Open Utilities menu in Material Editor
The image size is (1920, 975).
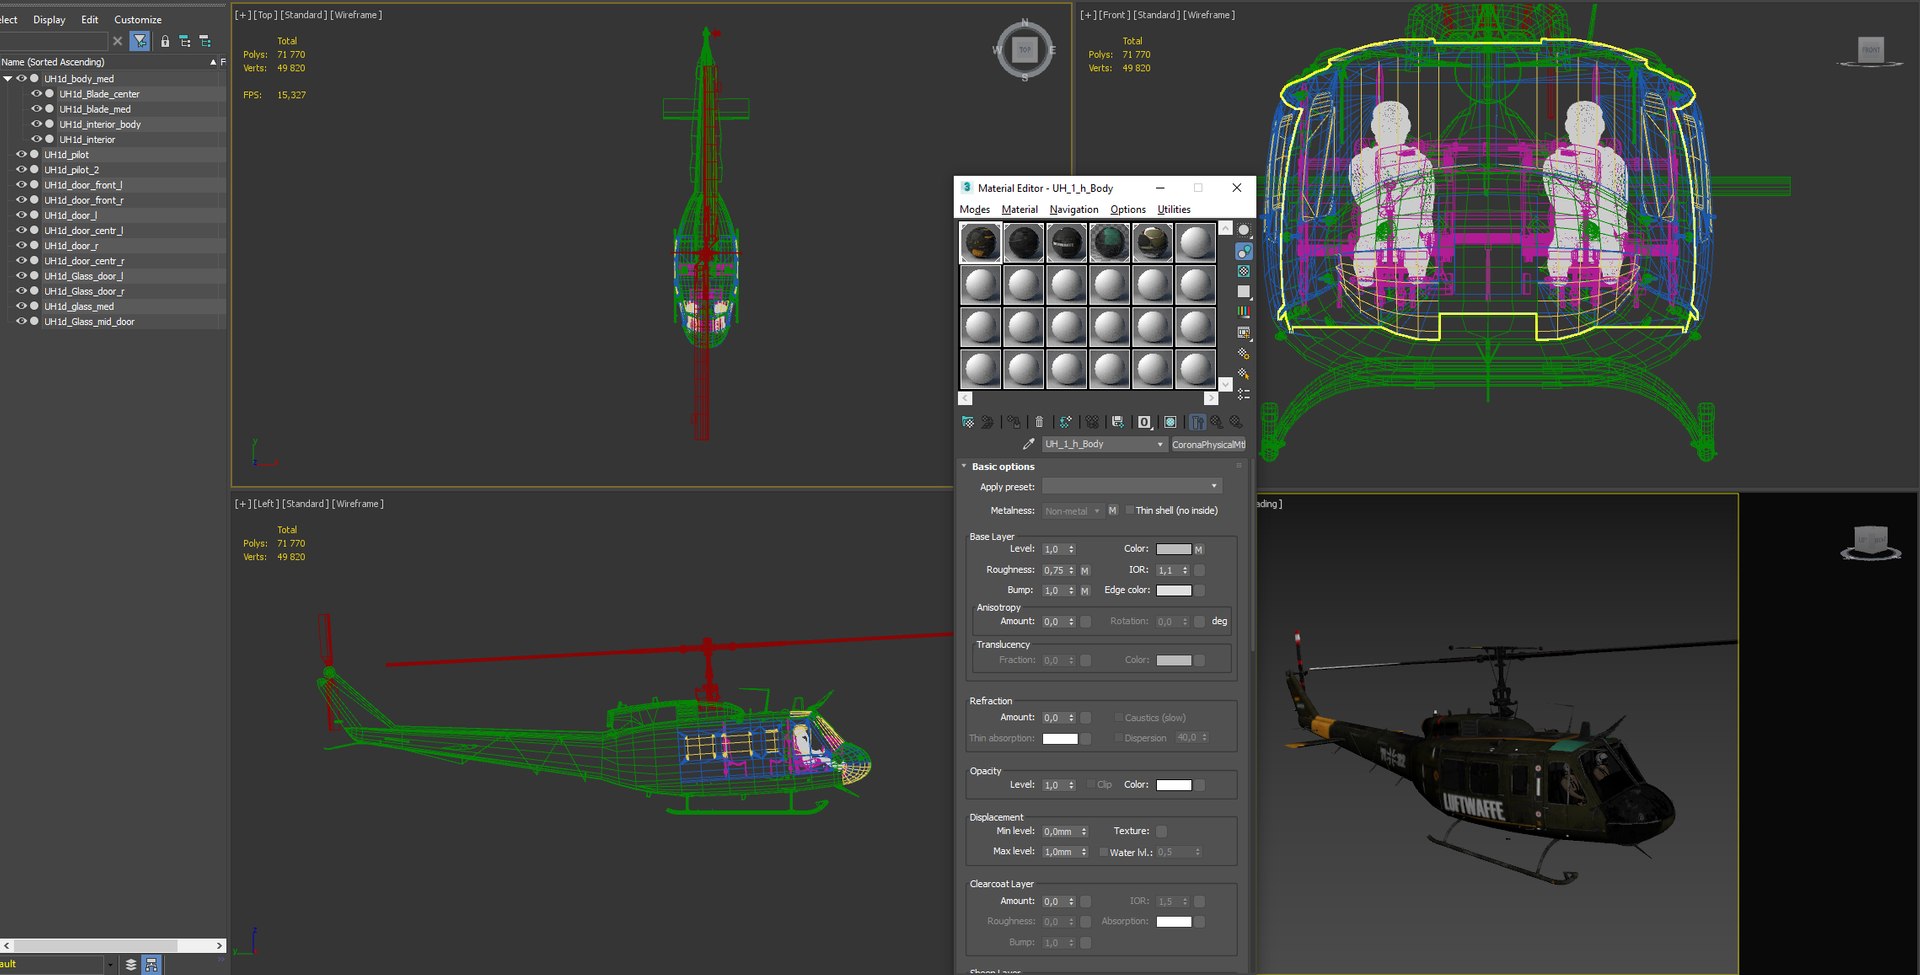[x=1173, y=209]
